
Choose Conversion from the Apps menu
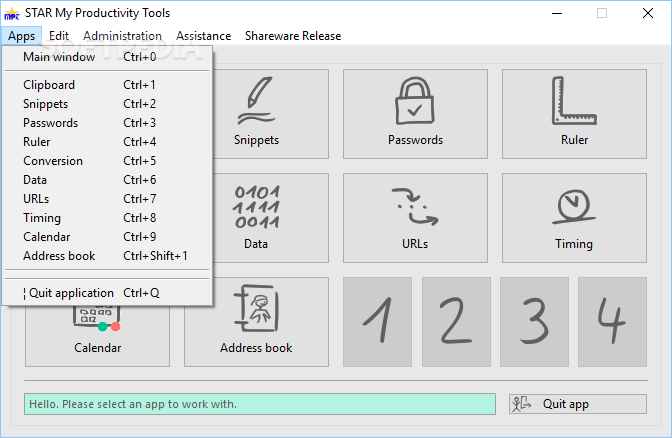click(x=107, y=161)
